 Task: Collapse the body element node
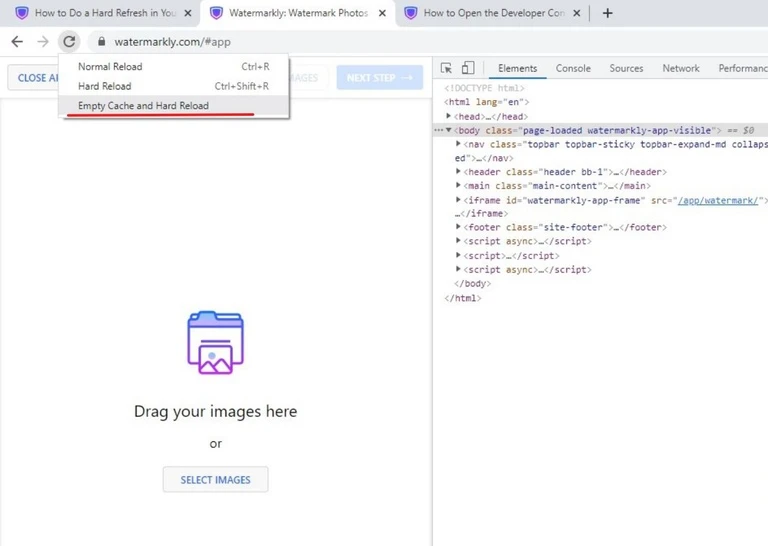pyautogui.click(x=448, y=130)
